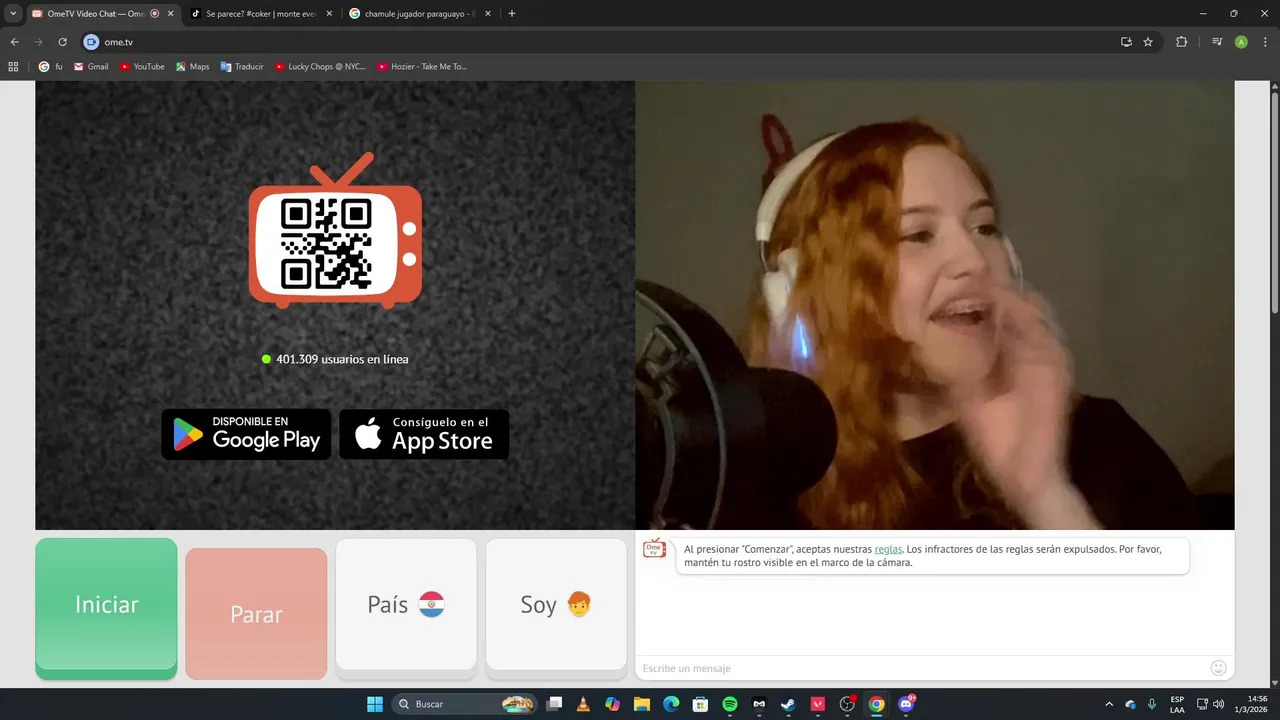
Task: Open the emoji picker in chat
Action: [x=1218, y=668]
